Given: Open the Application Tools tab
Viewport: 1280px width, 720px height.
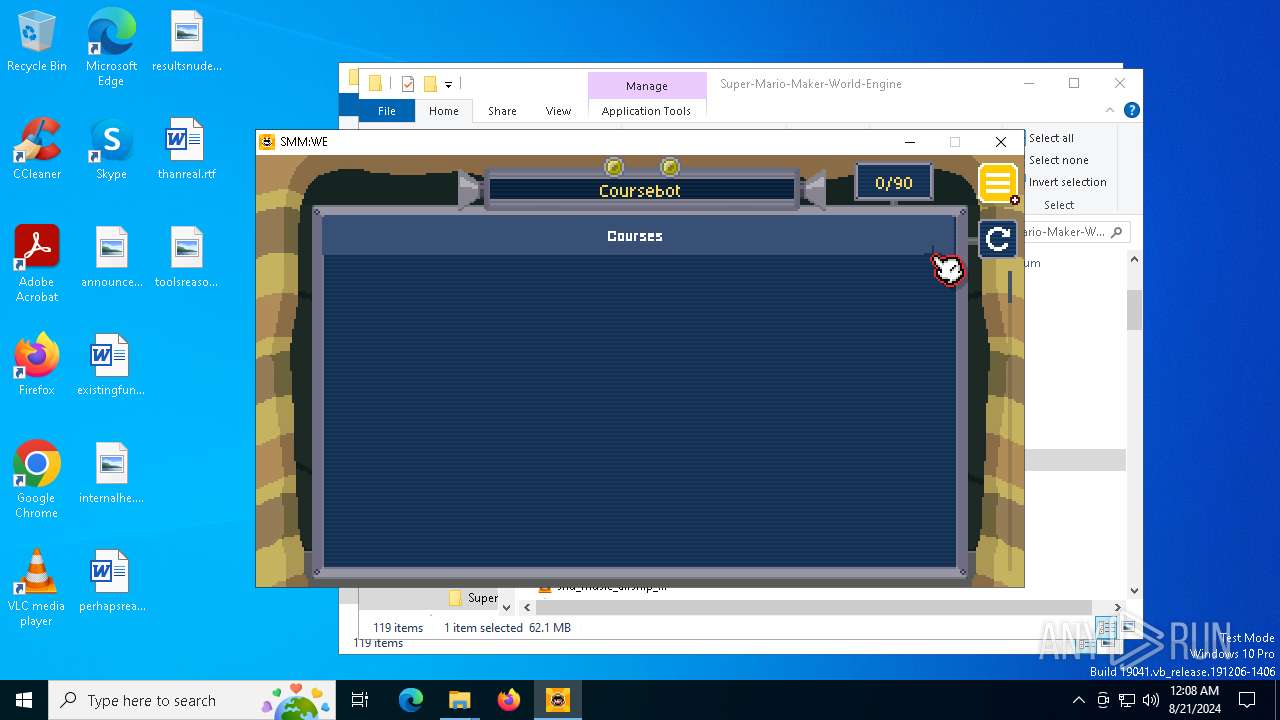Looking at the screenshot, I should click(x=646, y=111).
